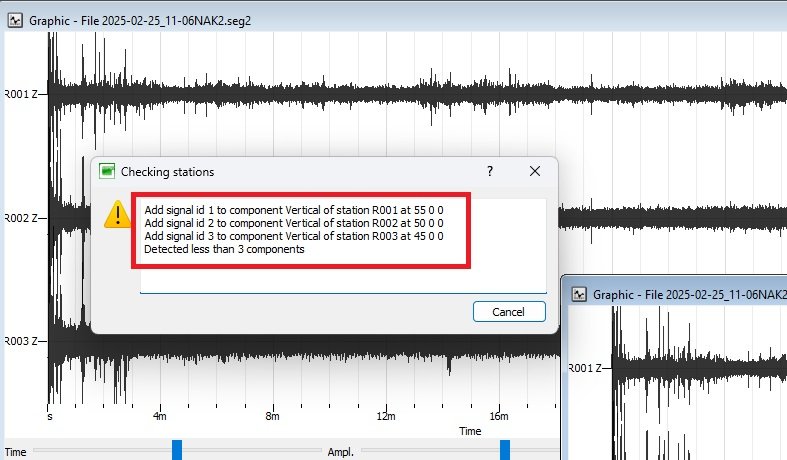Click the 16m tick on the time axis

tap(499, 416)
